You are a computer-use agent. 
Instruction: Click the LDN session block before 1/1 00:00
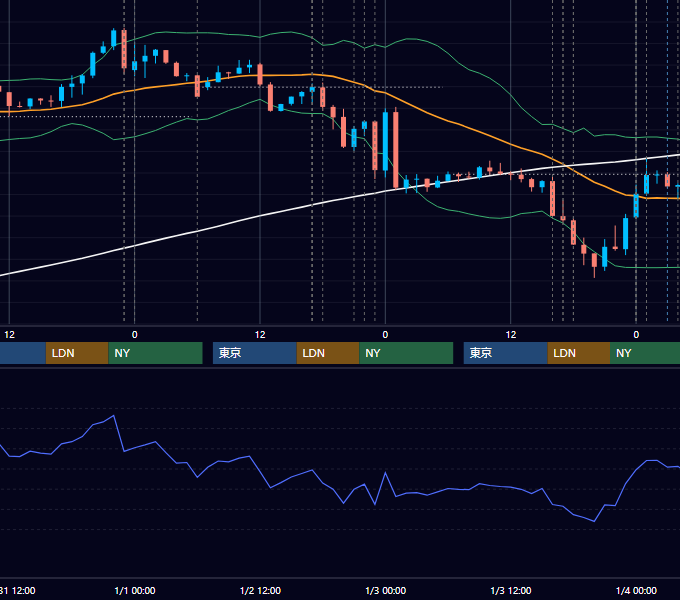[x=77, y=353]
